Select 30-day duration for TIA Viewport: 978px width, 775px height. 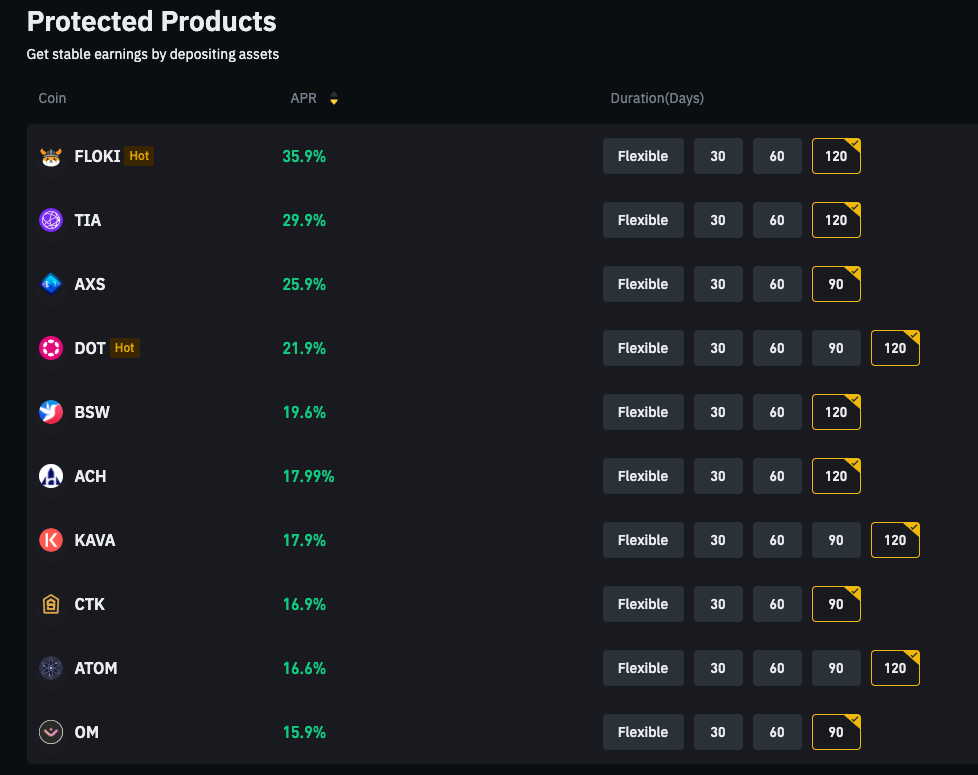(718, 220)
